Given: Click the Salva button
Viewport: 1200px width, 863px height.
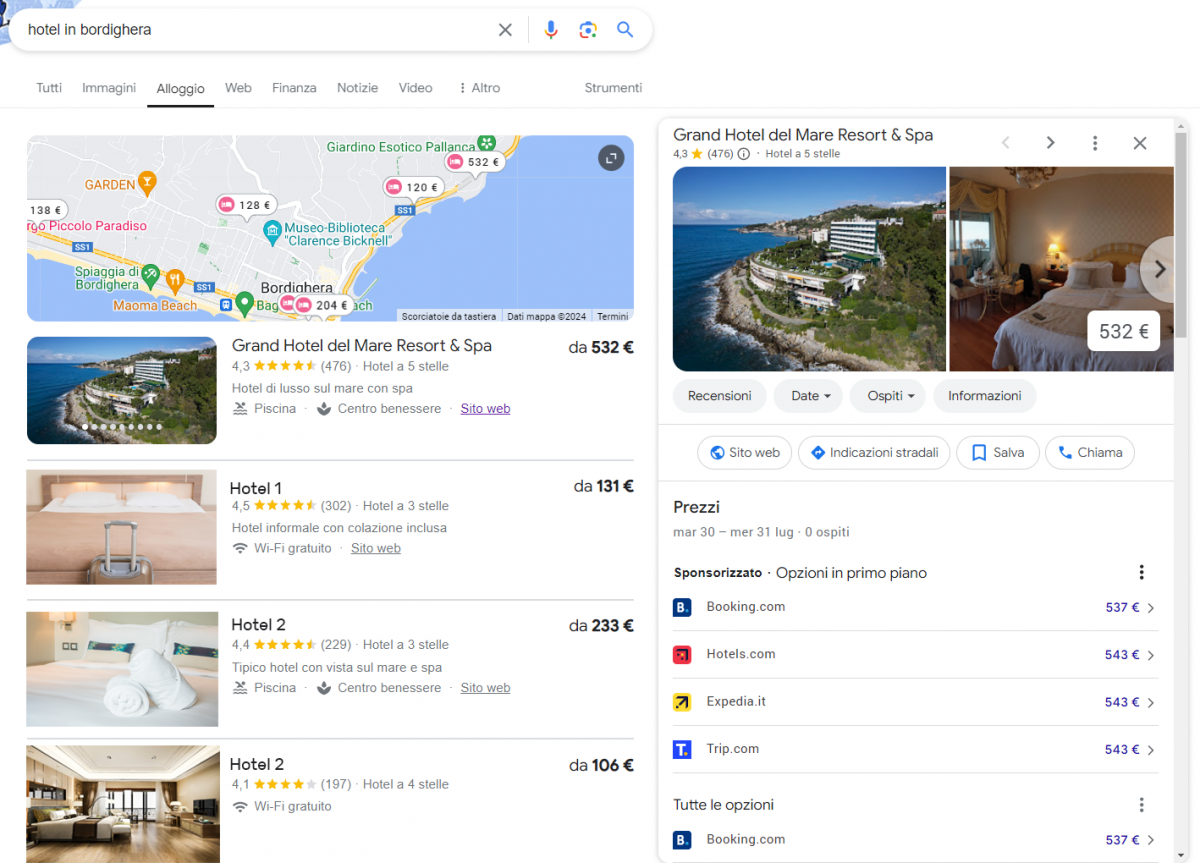Looking at the screenshot, I should coord(997,453).
